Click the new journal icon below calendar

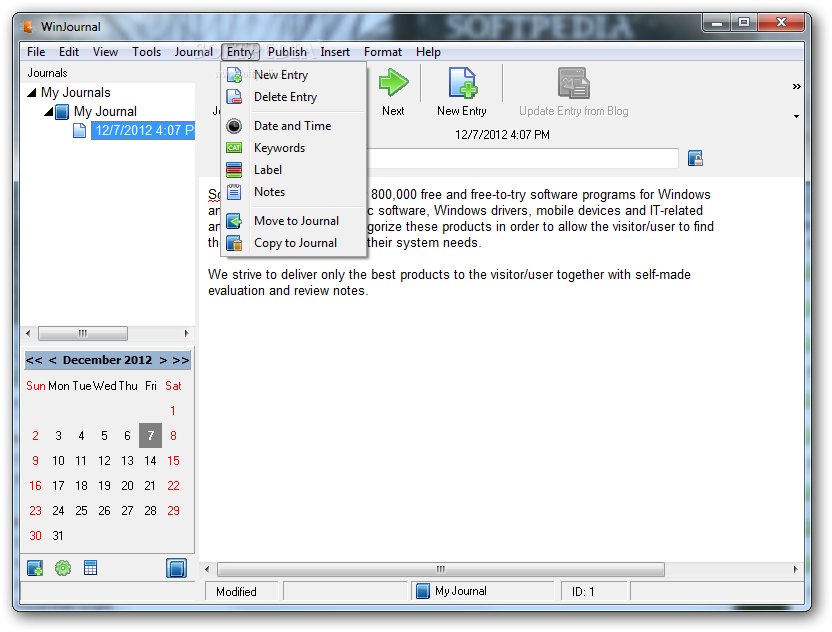point(35,568)
